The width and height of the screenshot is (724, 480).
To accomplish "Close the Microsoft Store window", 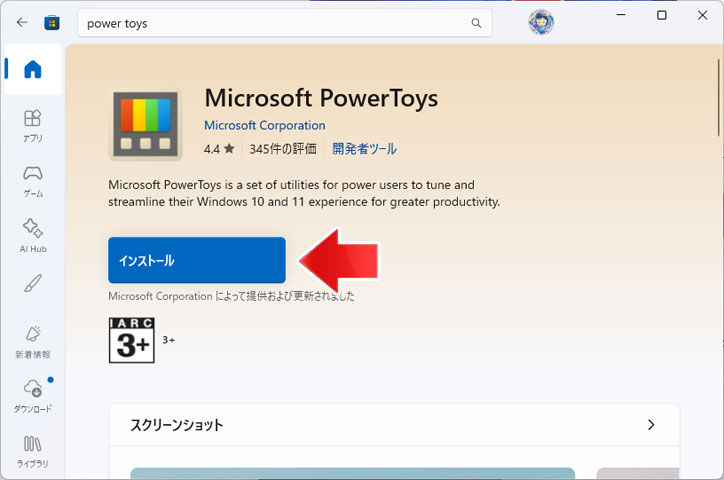I will (702, 15).
